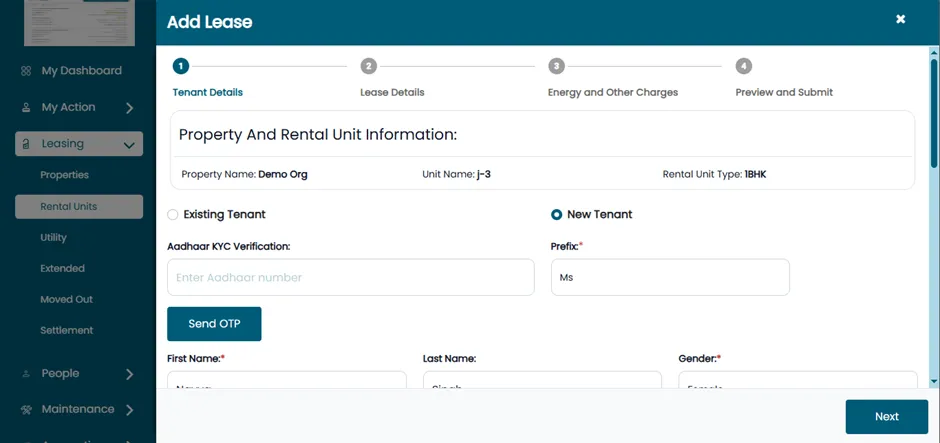The width and height of the screenshot is (940, 443).
Task: Click step 1 circle marker
Action: tap(180, 66)
